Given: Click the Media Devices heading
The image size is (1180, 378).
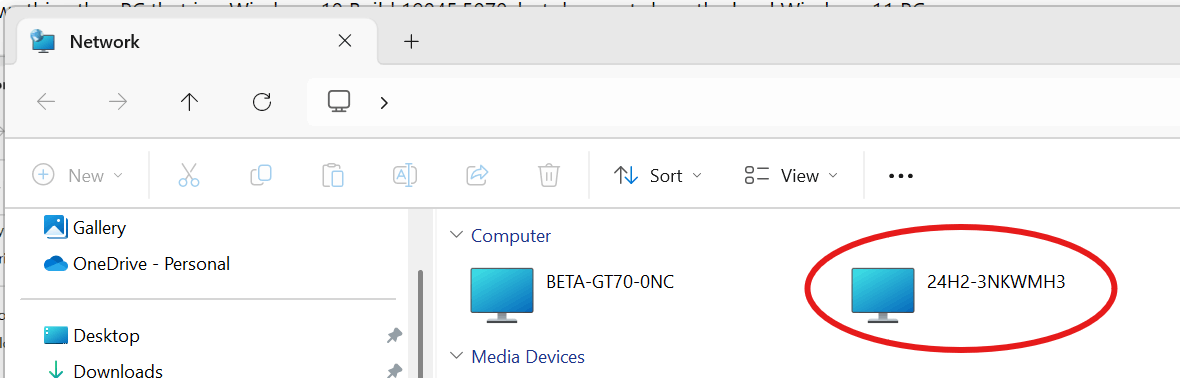Looking at the screenshot, I should click(x=528, y=356).
